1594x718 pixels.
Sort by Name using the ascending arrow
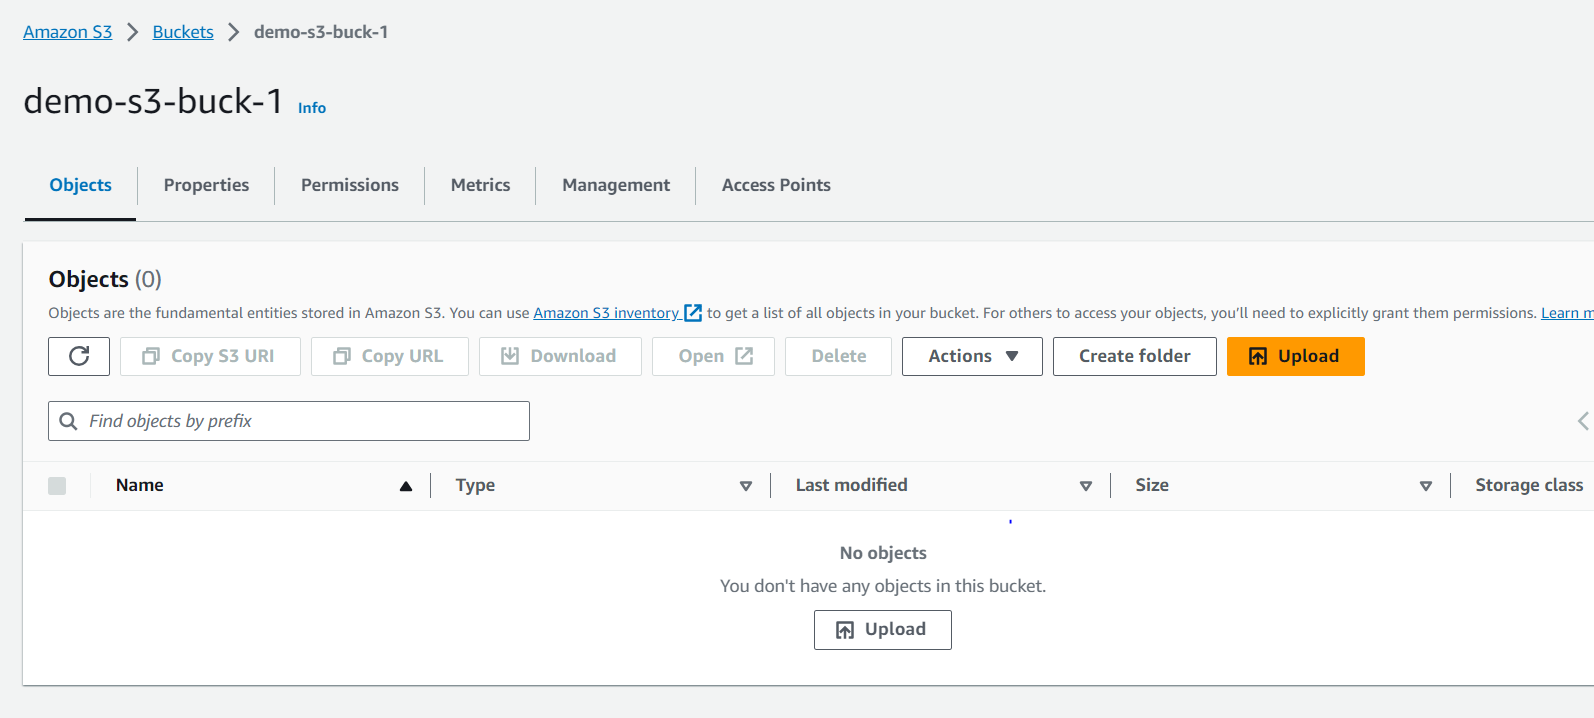click(x=406, y=486)
